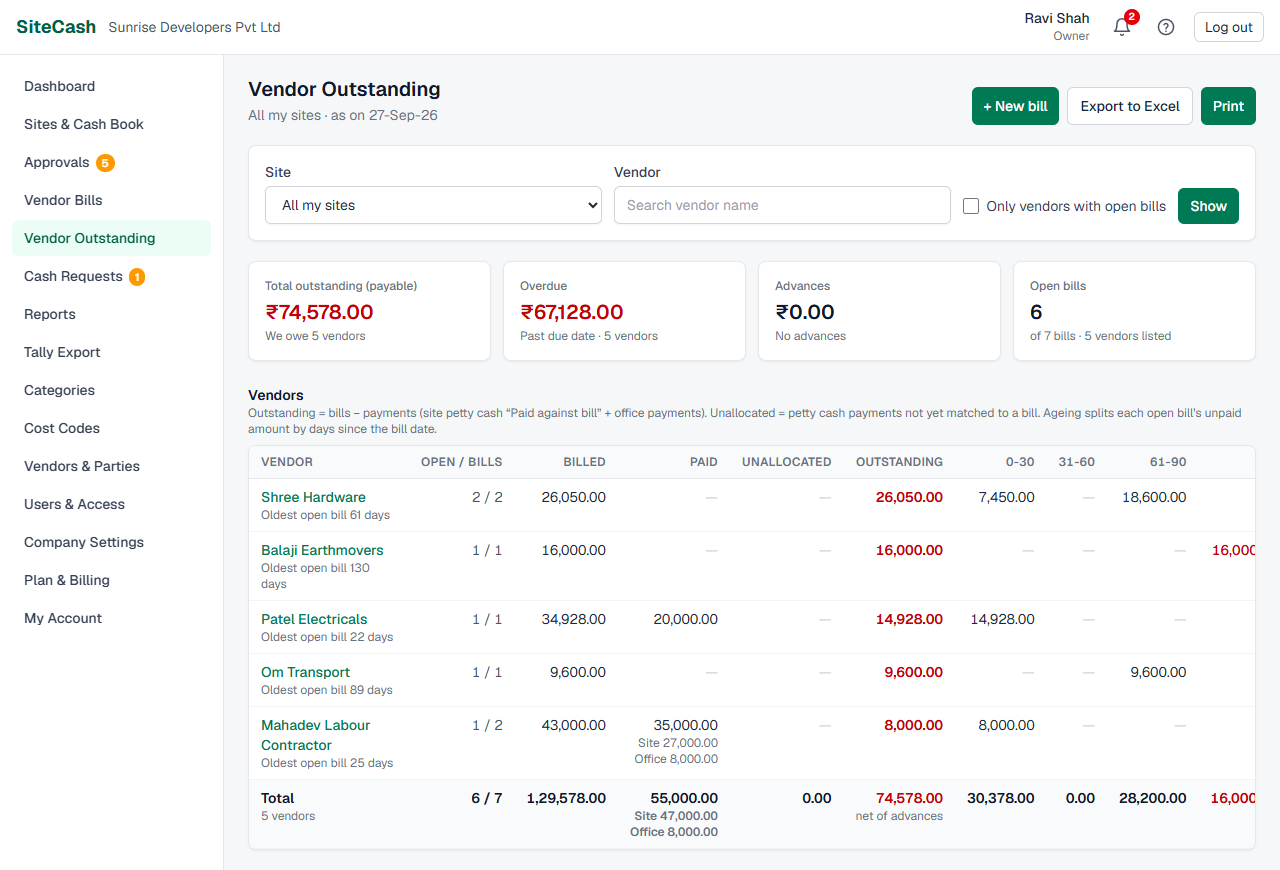Open Shree Hardware vendor link
The width and height of the screenshot is (1280, 870).
coord(313,497)
